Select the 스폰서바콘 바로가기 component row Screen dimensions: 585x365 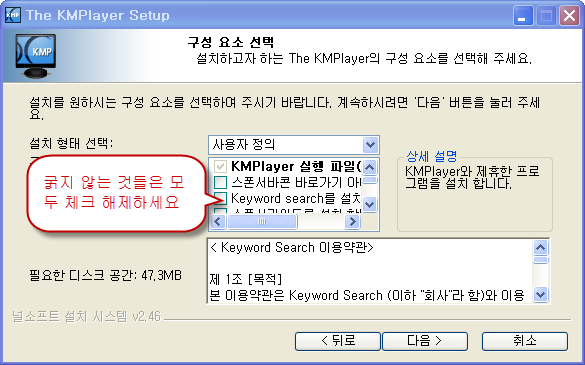coord(296,182)
